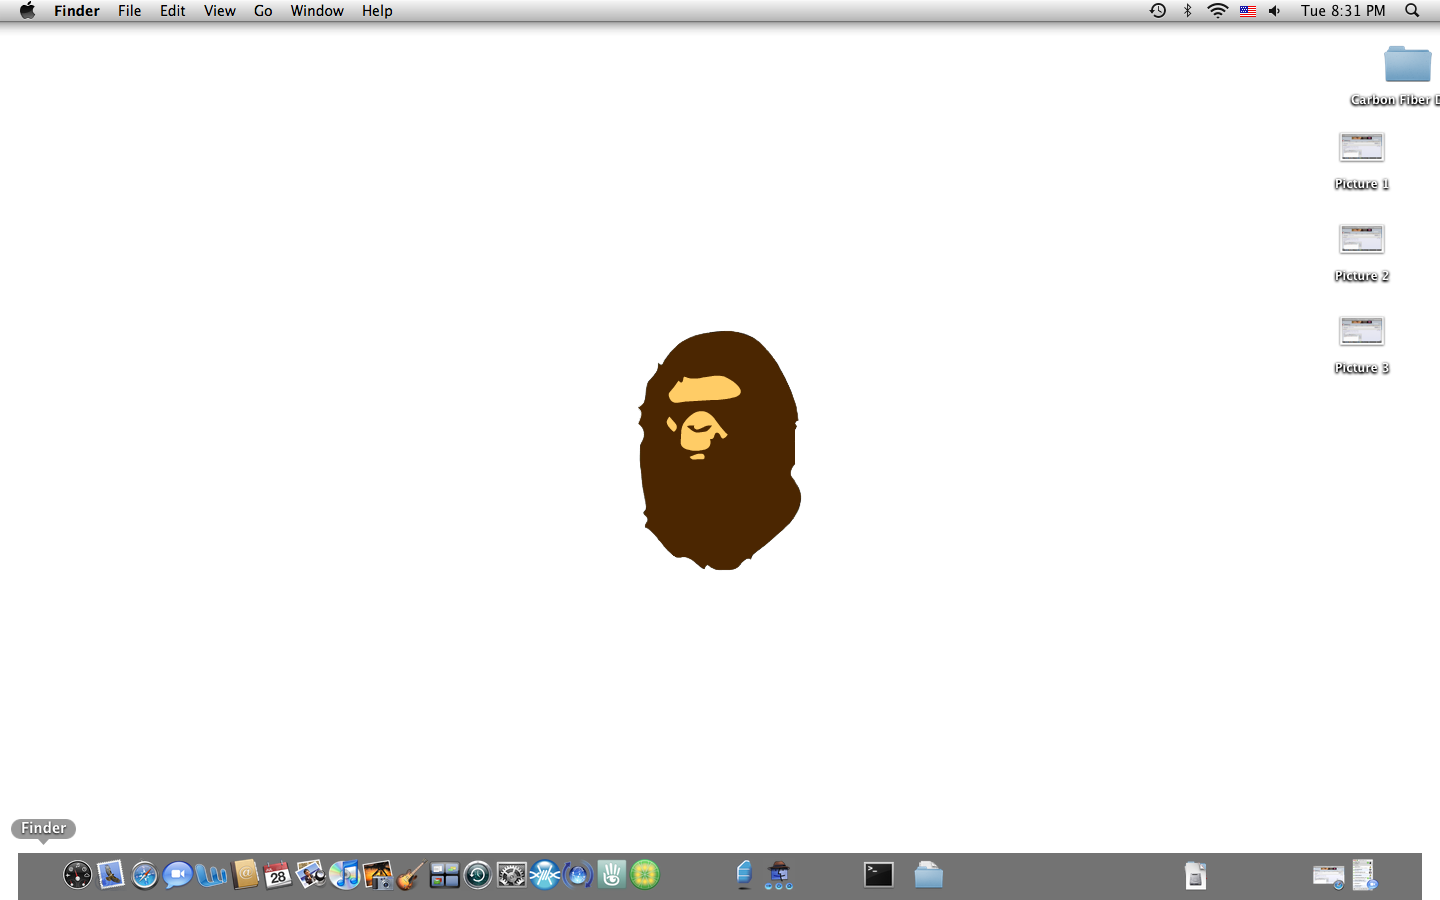Launch iTunes from the dock
The width and height of the screenshot is (1440, 900).
[x=344, y=875]
